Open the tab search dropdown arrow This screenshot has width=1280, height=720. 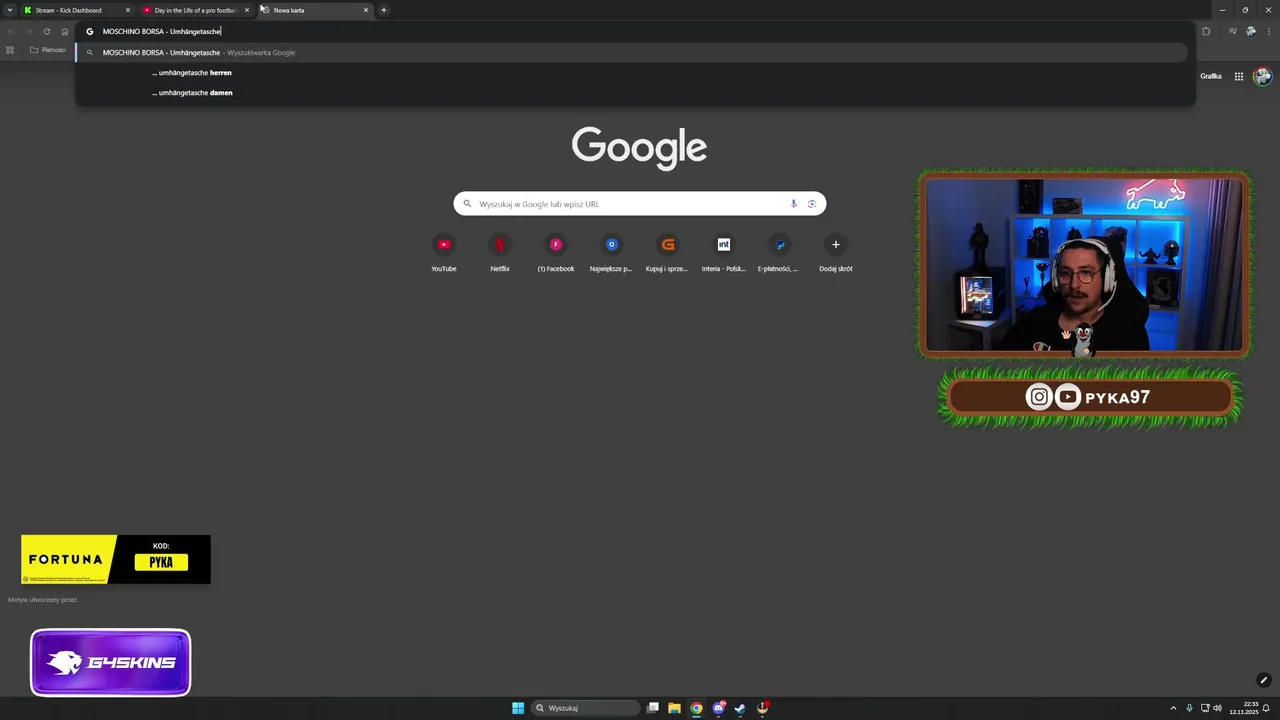(x=10, y=10)
